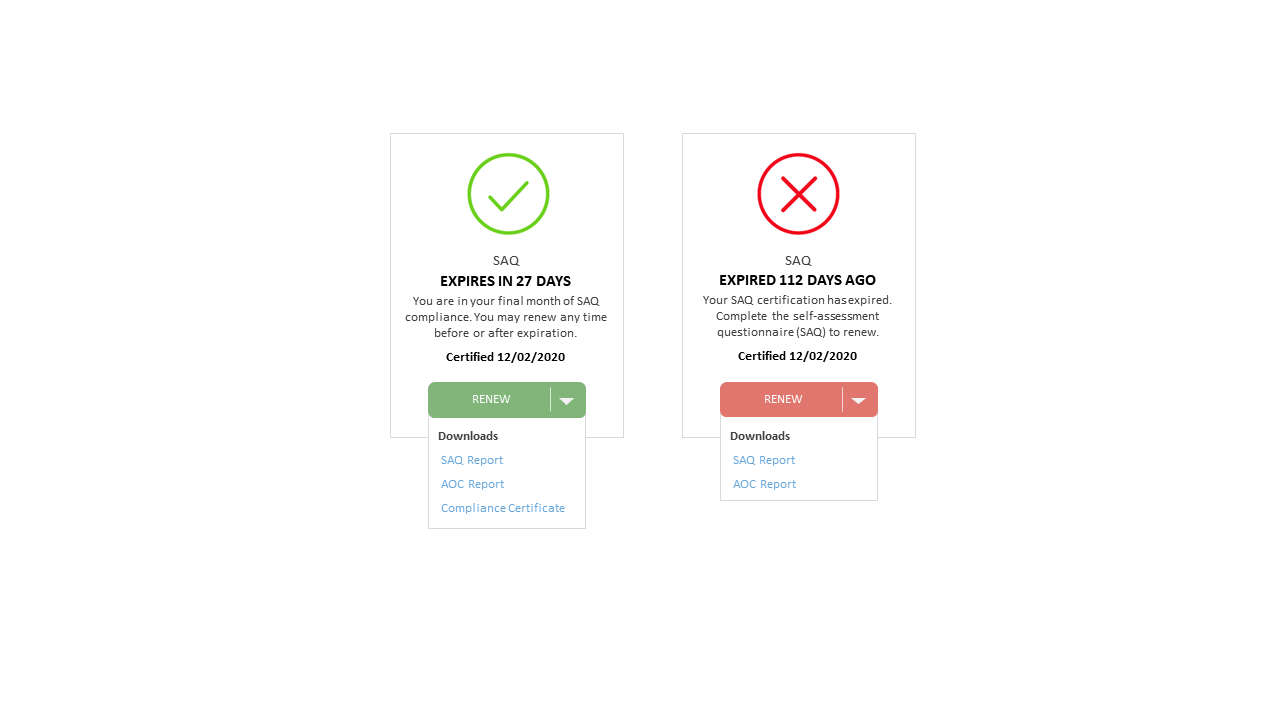Download the Compliance Certificate

[503, 508]
